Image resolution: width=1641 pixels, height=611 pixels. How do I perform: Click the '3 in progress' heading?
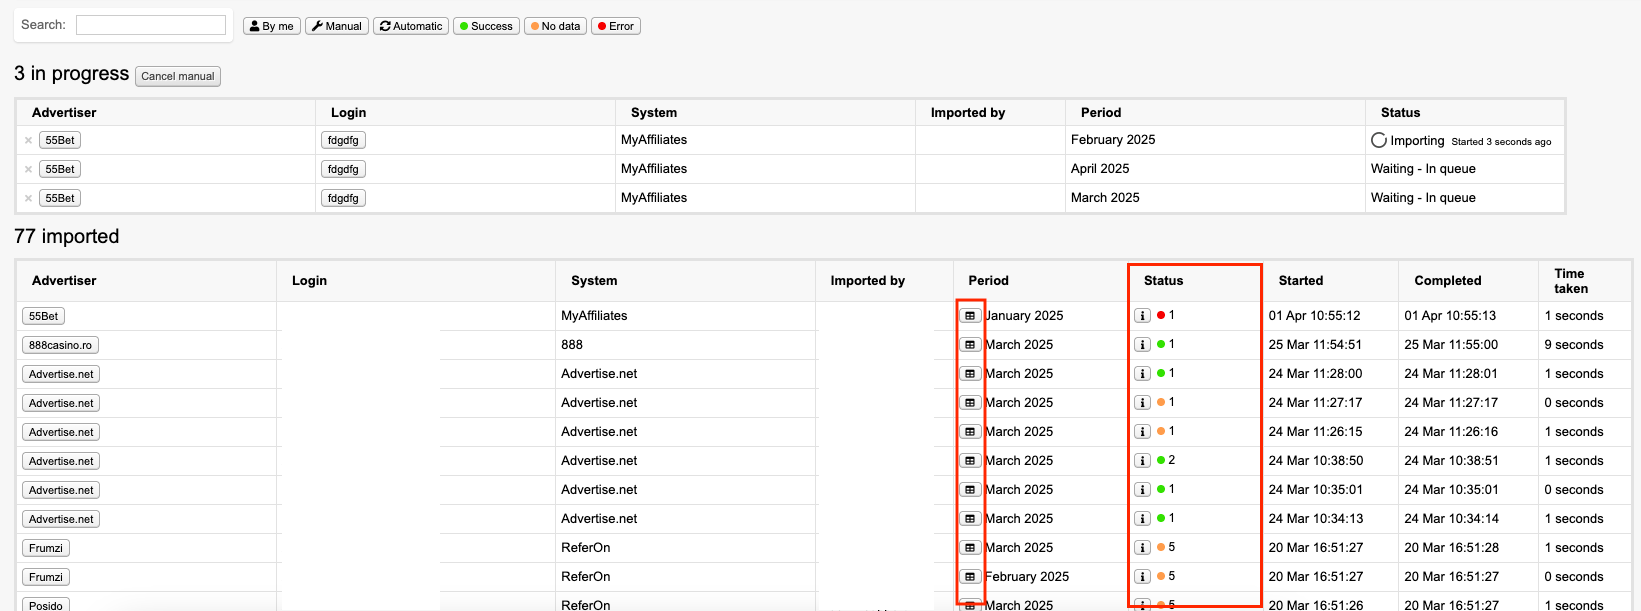(72, 74)
